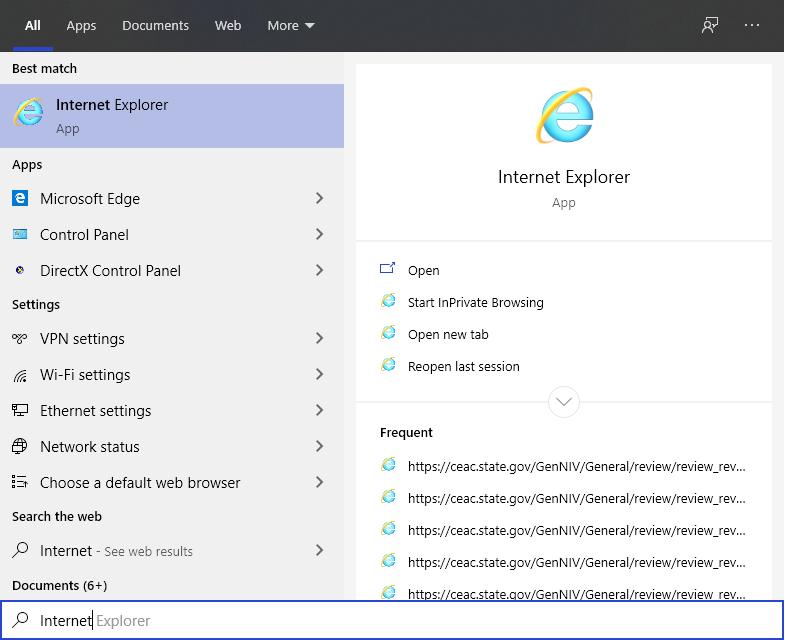The image size is (785, 640).
Task: Switch to the Apps tab
Action: (x=81, y=25)
